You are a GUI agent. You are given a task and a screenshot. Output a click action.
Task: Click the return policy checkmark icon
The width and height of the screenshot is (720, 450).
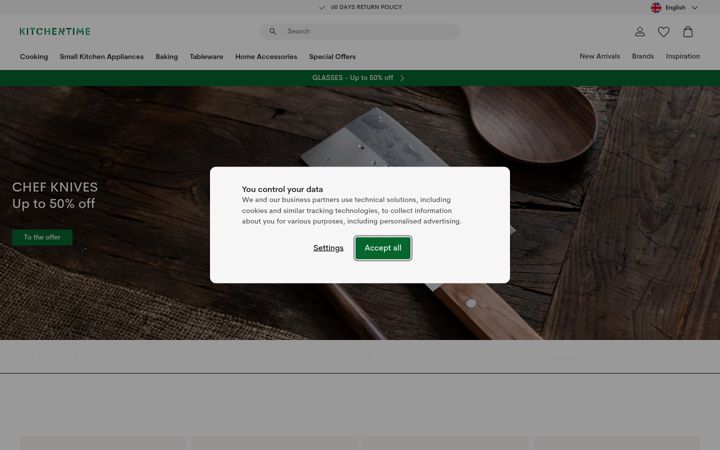322,7
